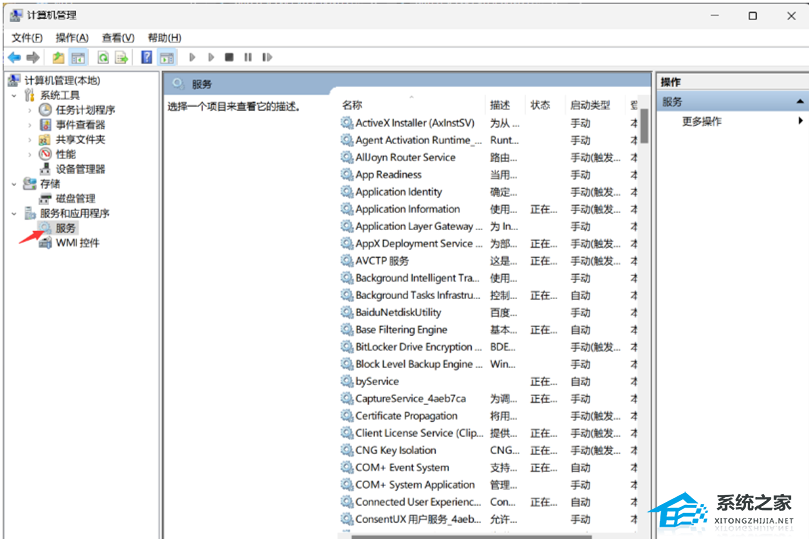Sort services by 名称 column header
809x539 pixels.
click(352, 105)
